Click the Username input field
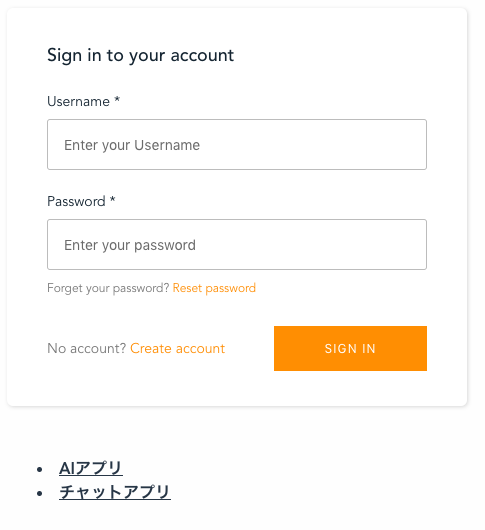The height and width of the screenshot is (530, 485). pyautogui.click(x=237, y=144)
